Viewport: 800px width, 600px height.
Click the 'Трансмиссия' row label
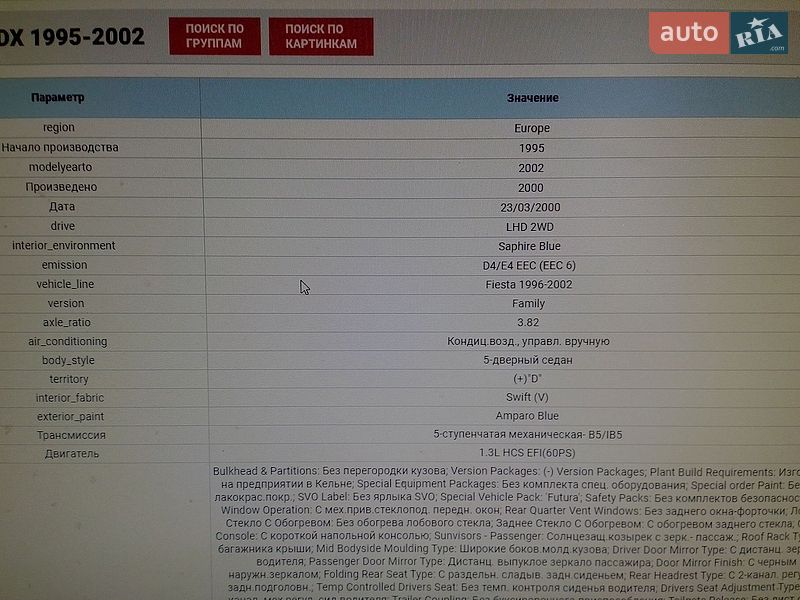coord(71,436)
